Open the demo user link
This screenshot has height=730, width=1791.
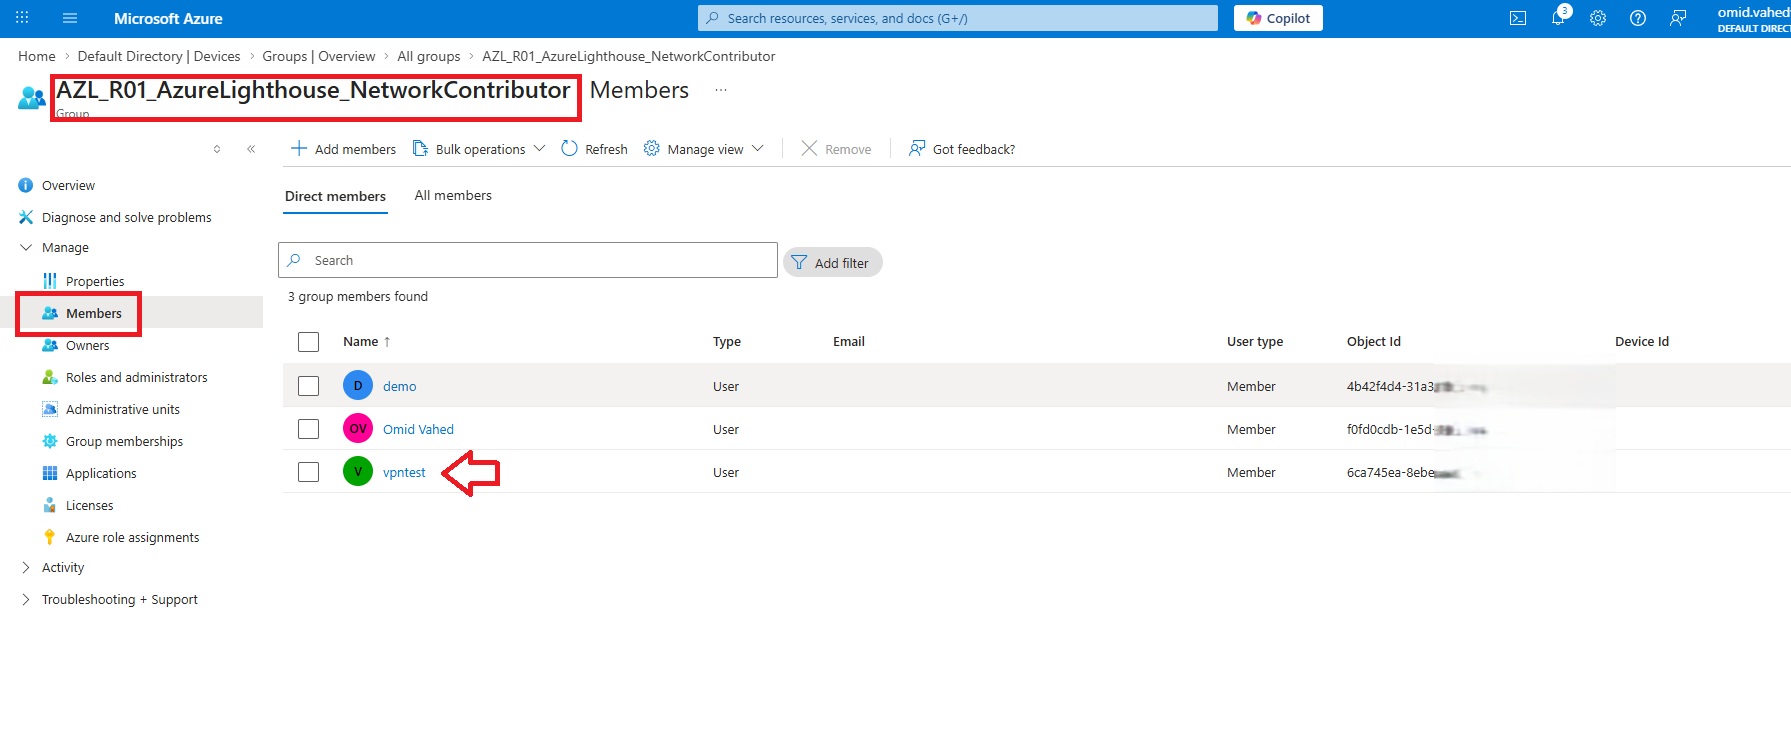click(400, 386)
